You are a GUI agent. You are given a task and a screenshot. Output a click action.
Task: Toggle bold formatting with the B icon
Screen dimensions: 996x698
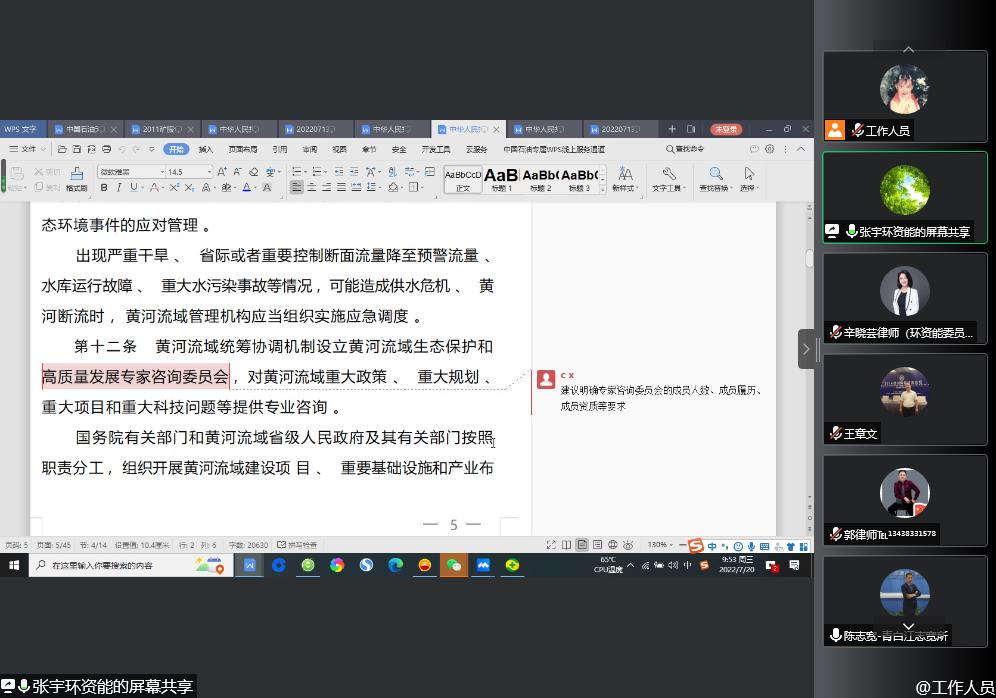coord(104,189)
